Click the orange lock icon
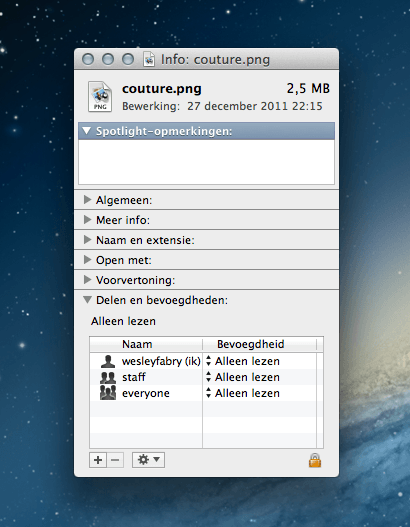Screen dimensions: 410x527 coord(315,460)
